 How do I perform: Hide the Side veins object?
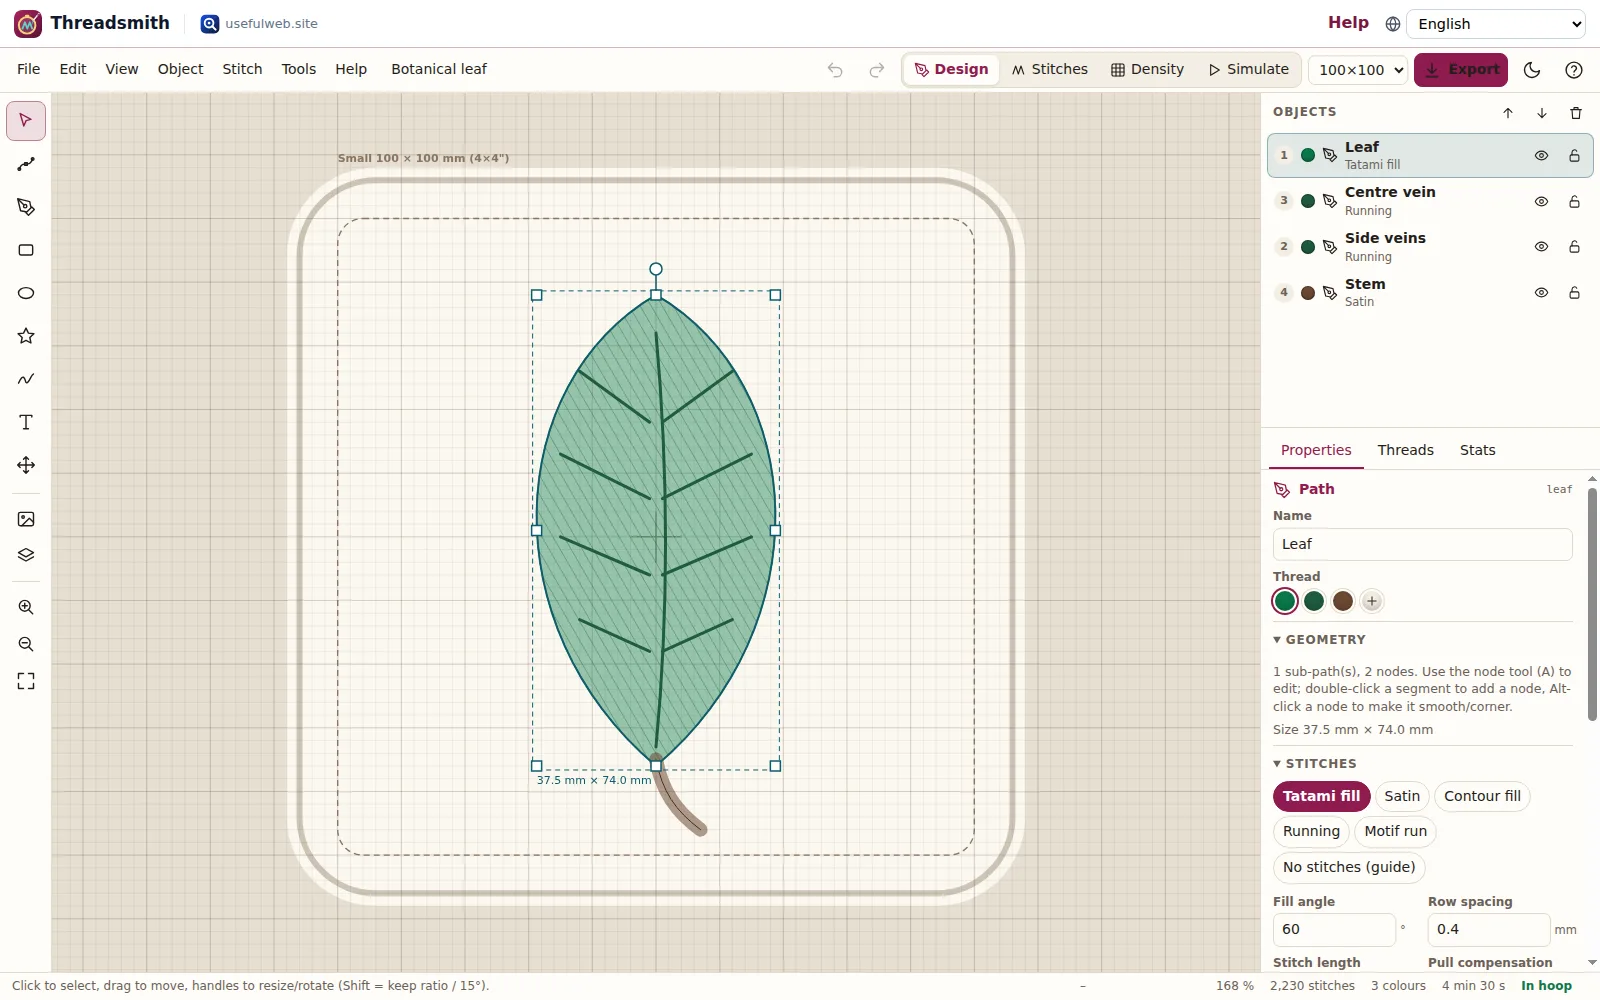pos(1541,247)
